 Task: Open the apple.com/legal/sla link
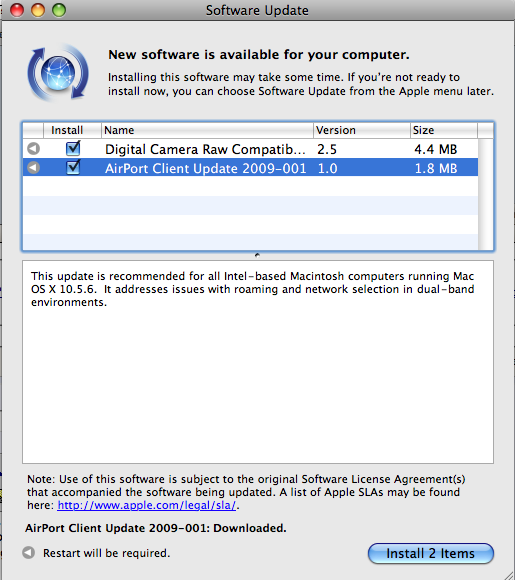click(x=147, y=505)
